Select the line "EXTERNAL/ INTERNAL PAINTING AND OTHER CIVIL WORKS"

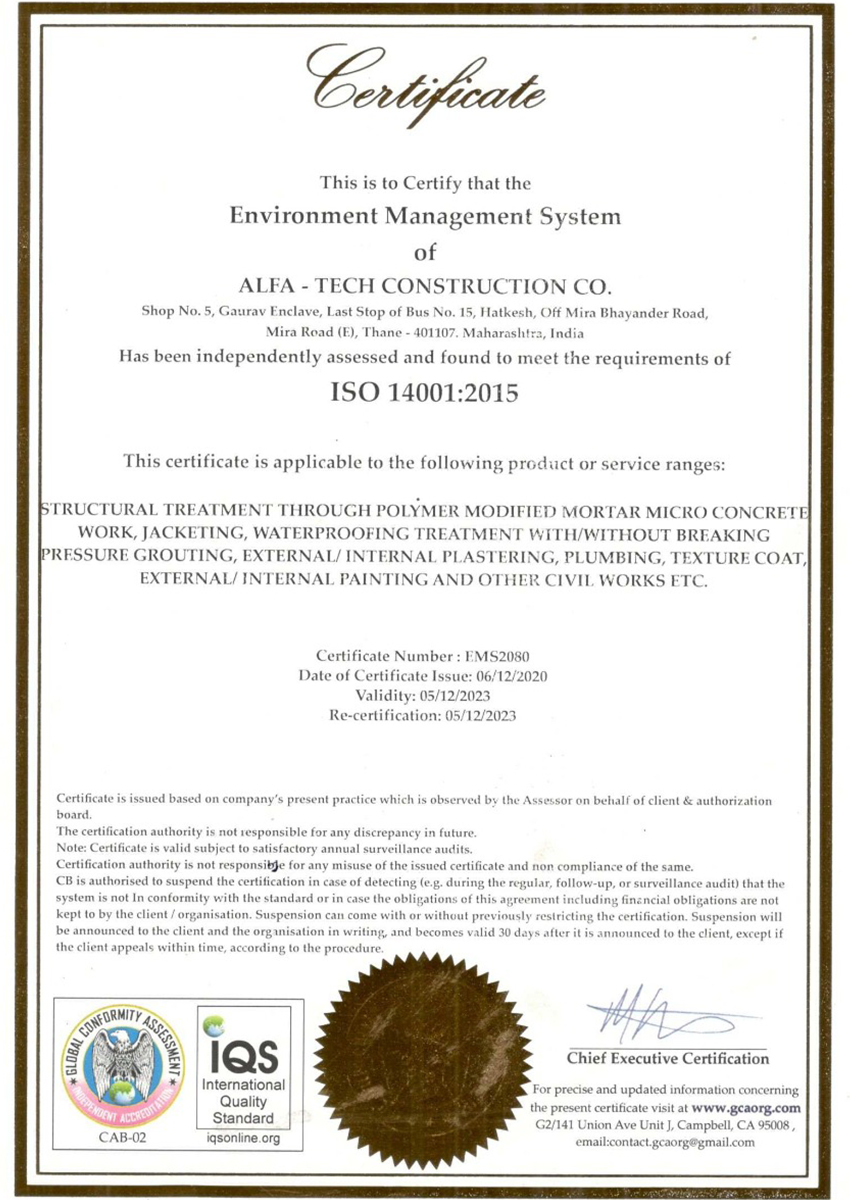point(425,579)
